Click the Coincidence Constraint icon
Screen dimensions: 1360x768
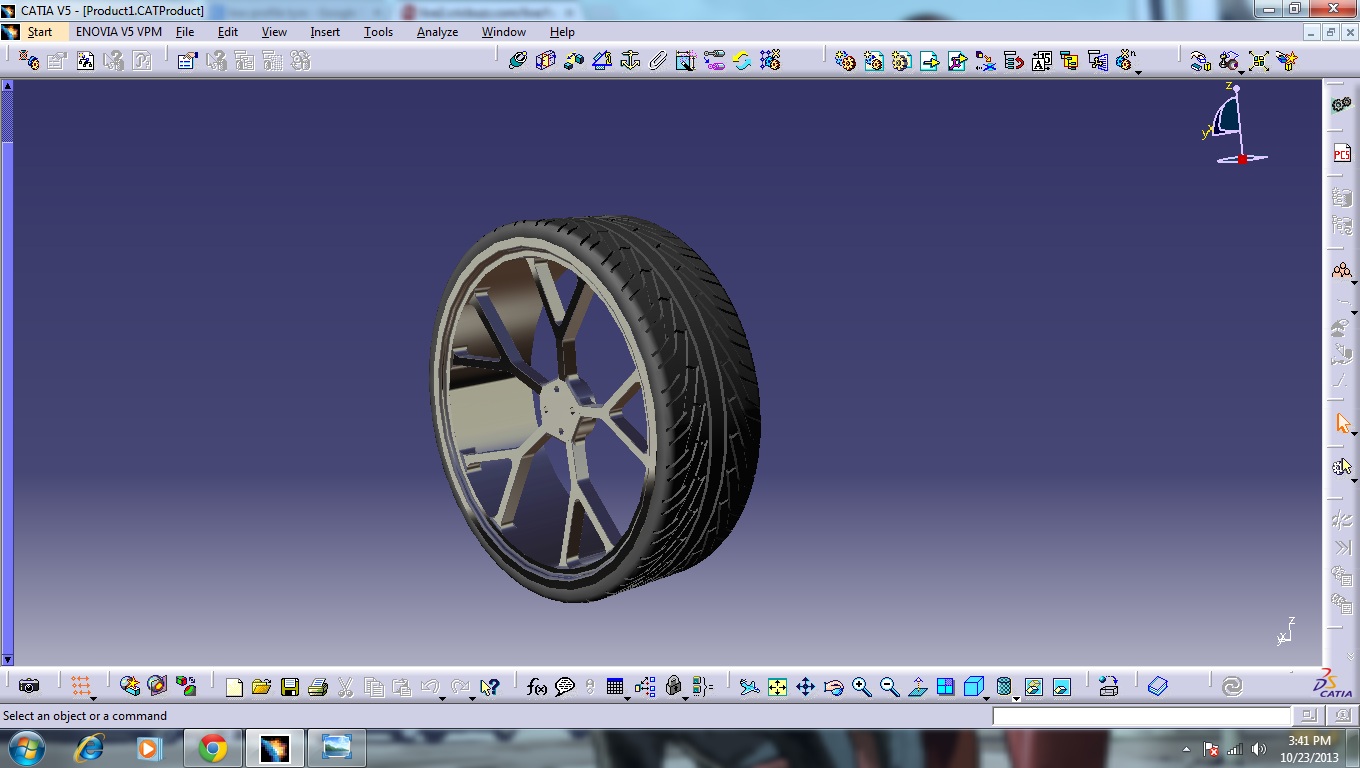pyautogui.click(x=517, y=60)
